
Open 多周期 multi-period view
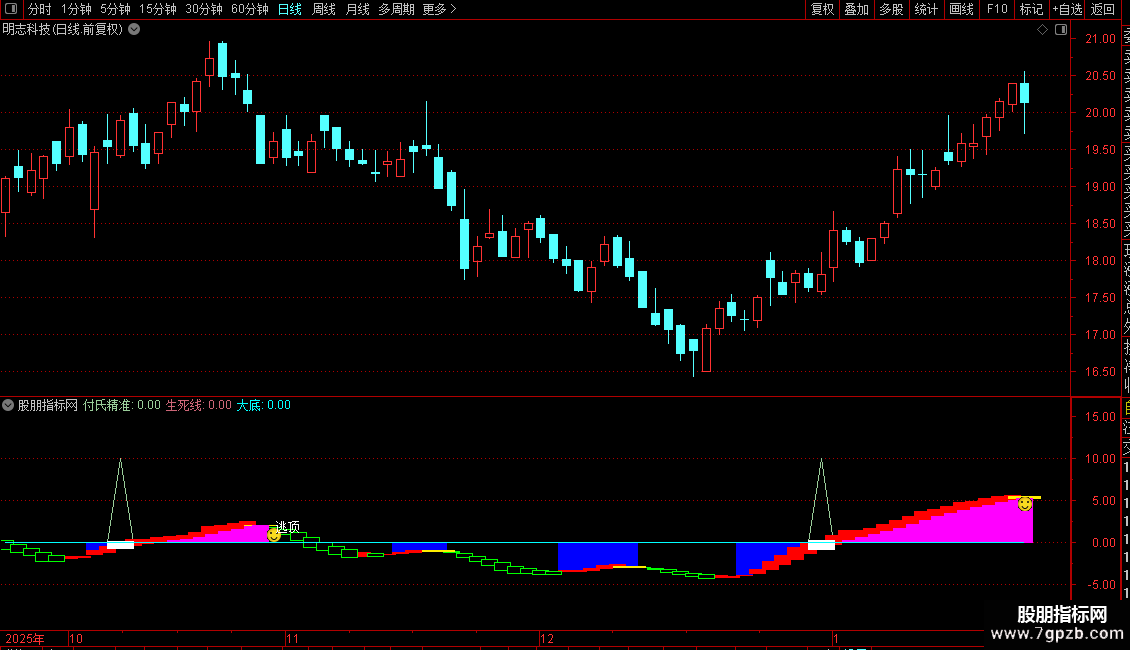click(x=396, y=9)
